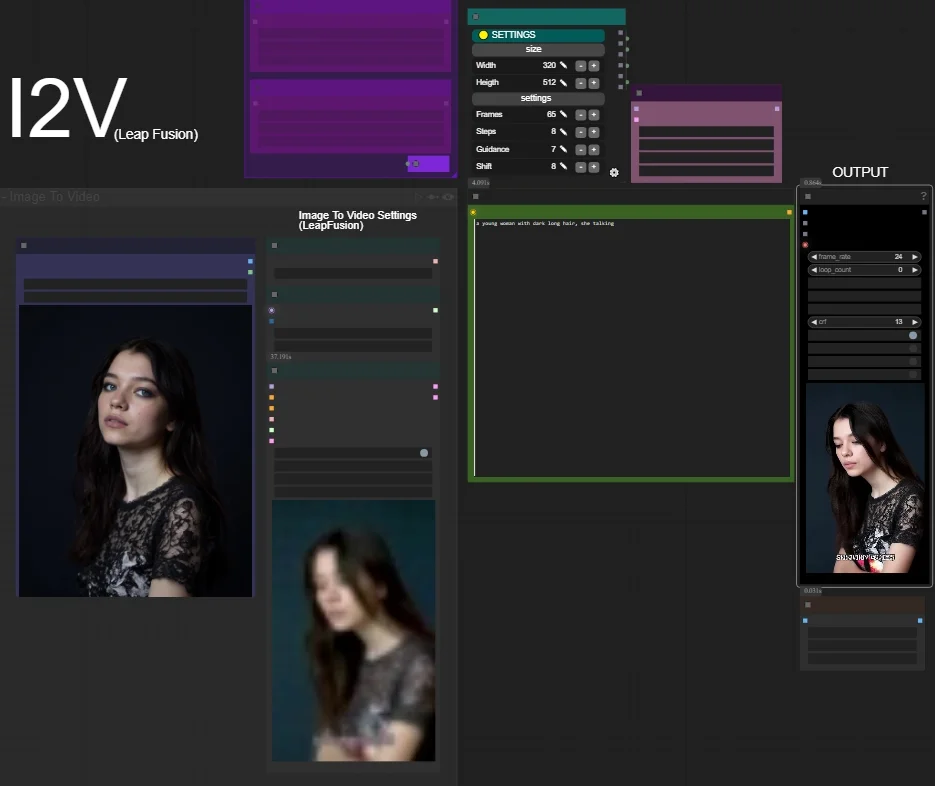Edit the Steps value with its pencil icon

tap(563, 131)
